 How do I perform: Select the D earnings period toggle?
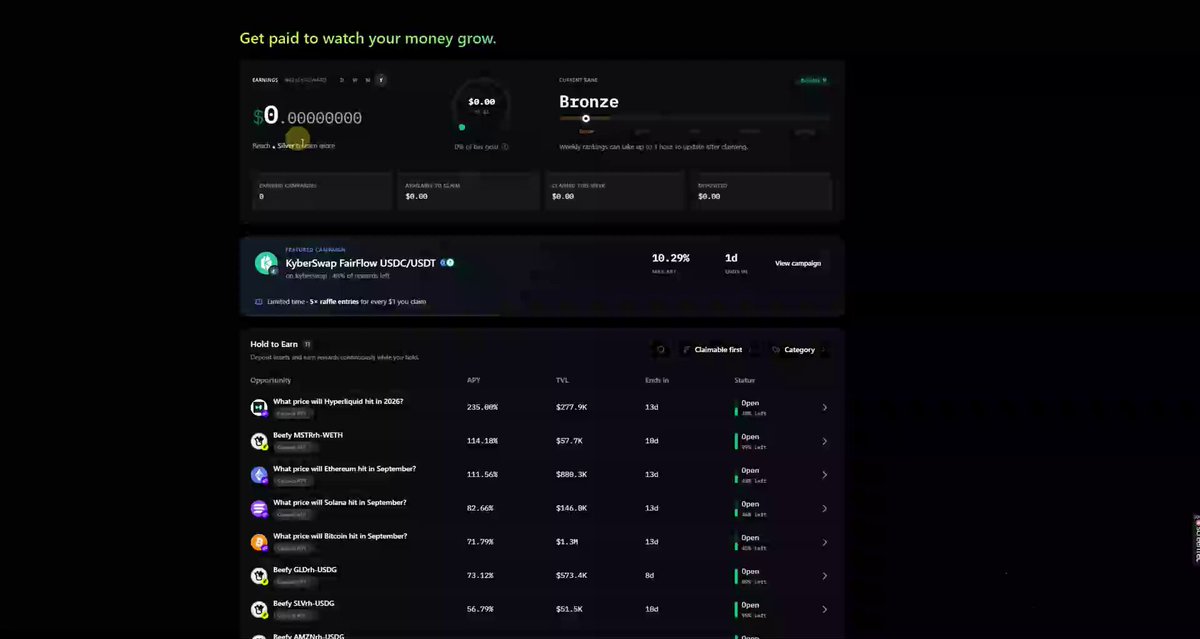tap(342, 80)
